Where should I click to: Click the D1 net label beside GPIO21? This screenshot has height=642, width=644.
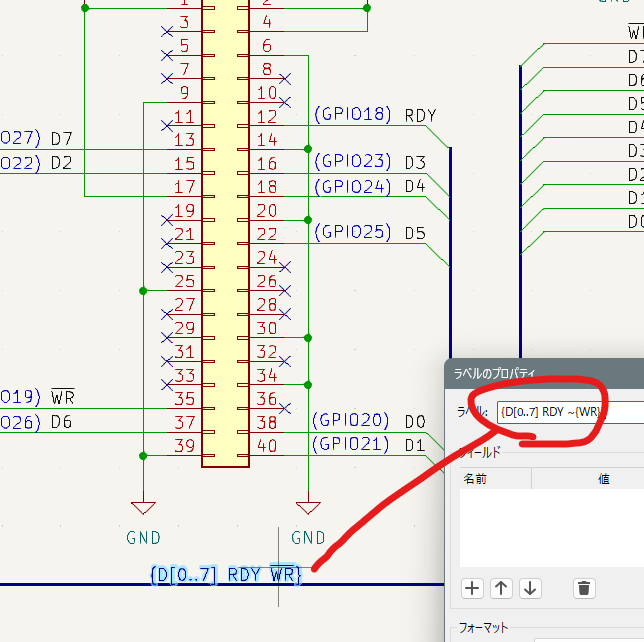point(415,446)
